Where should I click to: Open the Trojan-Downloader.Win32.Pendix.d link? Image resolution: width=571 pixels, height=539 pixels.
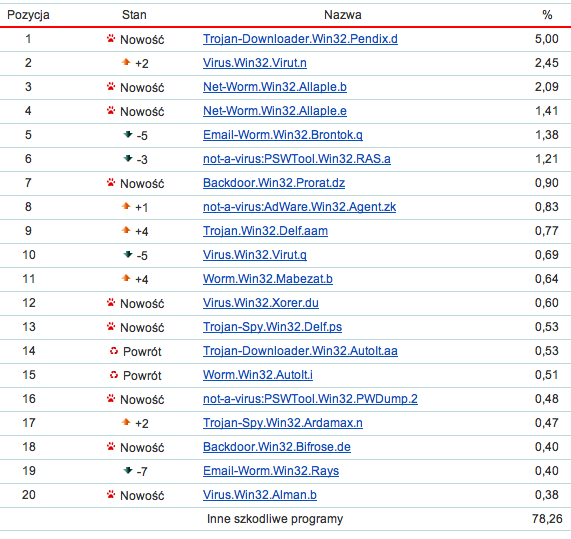click(x=300, y=39)
